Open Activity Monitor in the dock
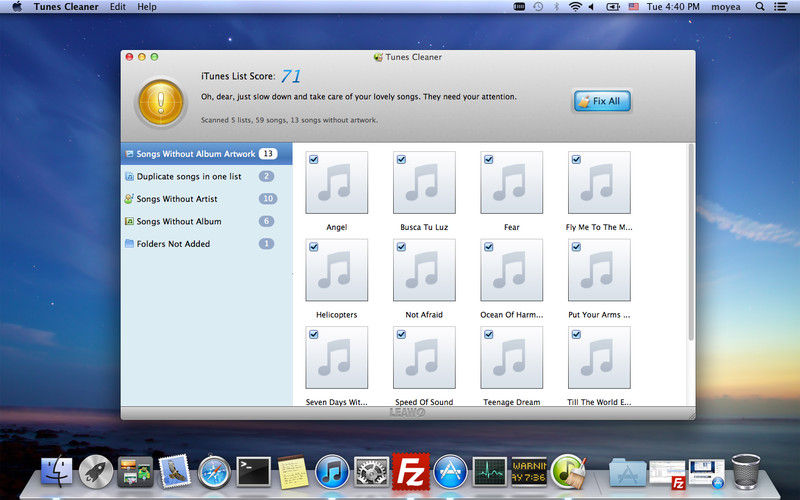The height and width of the screenshot is (500, 800). point(490,472)
